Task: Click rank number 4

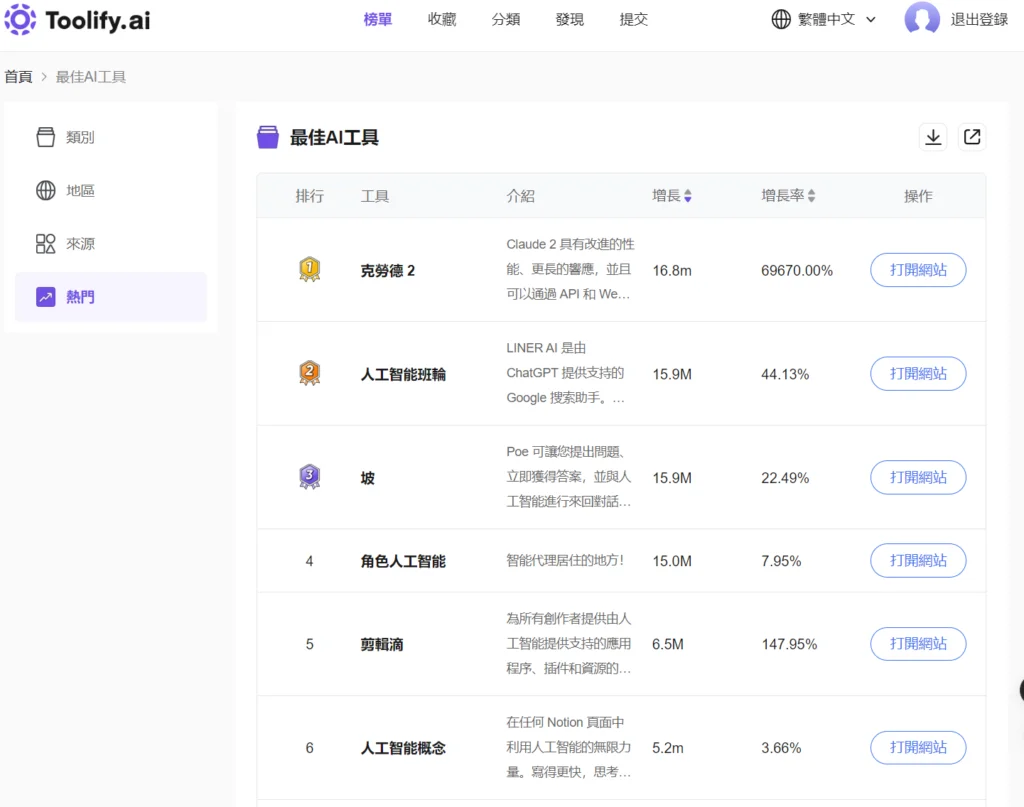Action: [x=310, y=561]
